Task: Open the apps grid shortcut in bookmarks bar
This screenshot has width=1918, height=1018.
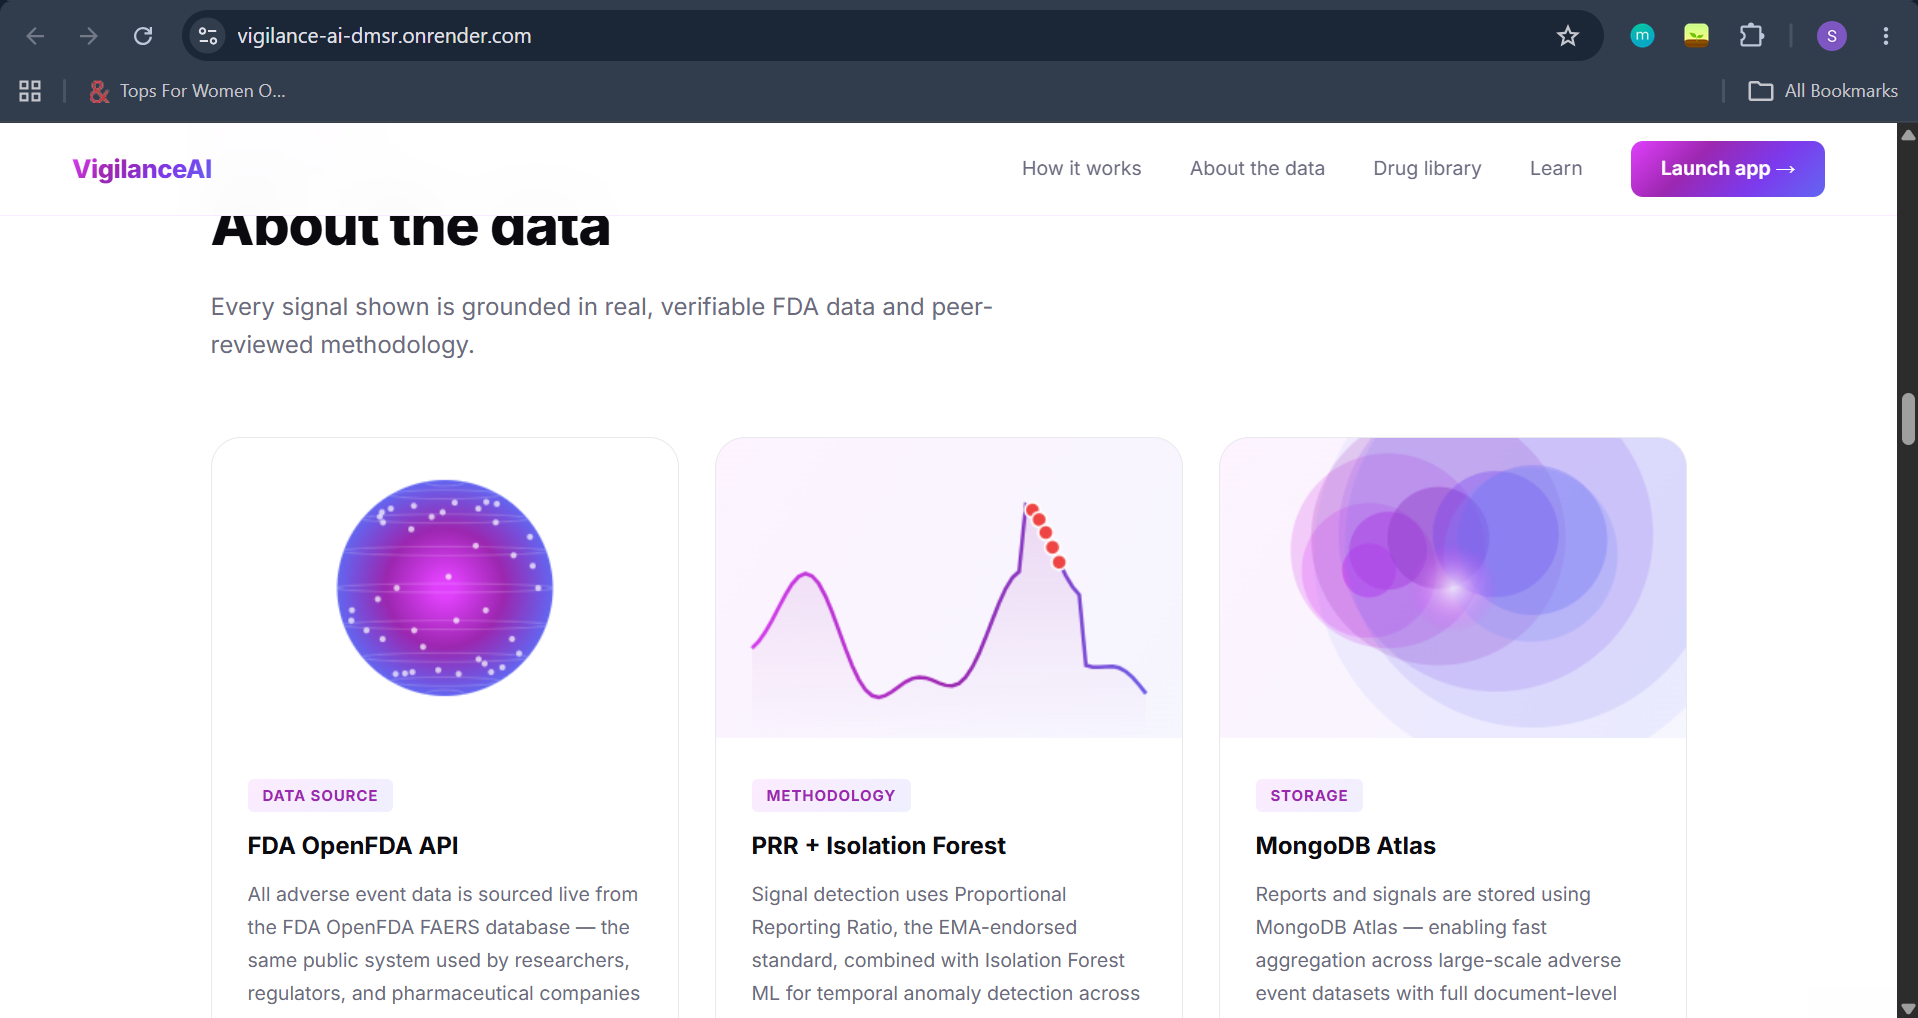Action: tap(30, 91)
